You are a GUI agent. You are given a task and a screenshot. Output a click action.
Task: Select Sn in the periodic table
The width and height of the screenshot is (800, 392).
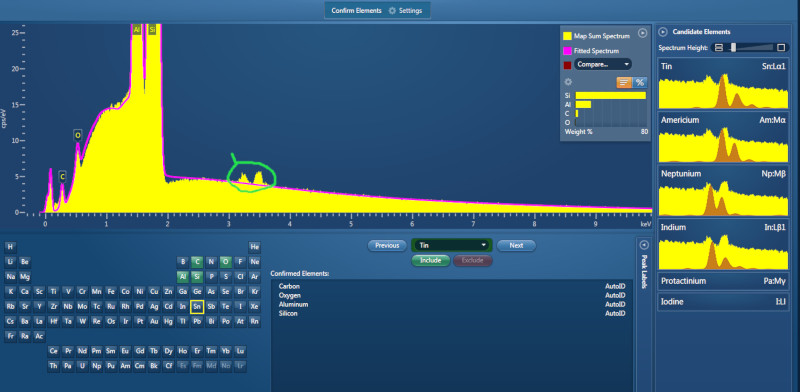(197, 306)
